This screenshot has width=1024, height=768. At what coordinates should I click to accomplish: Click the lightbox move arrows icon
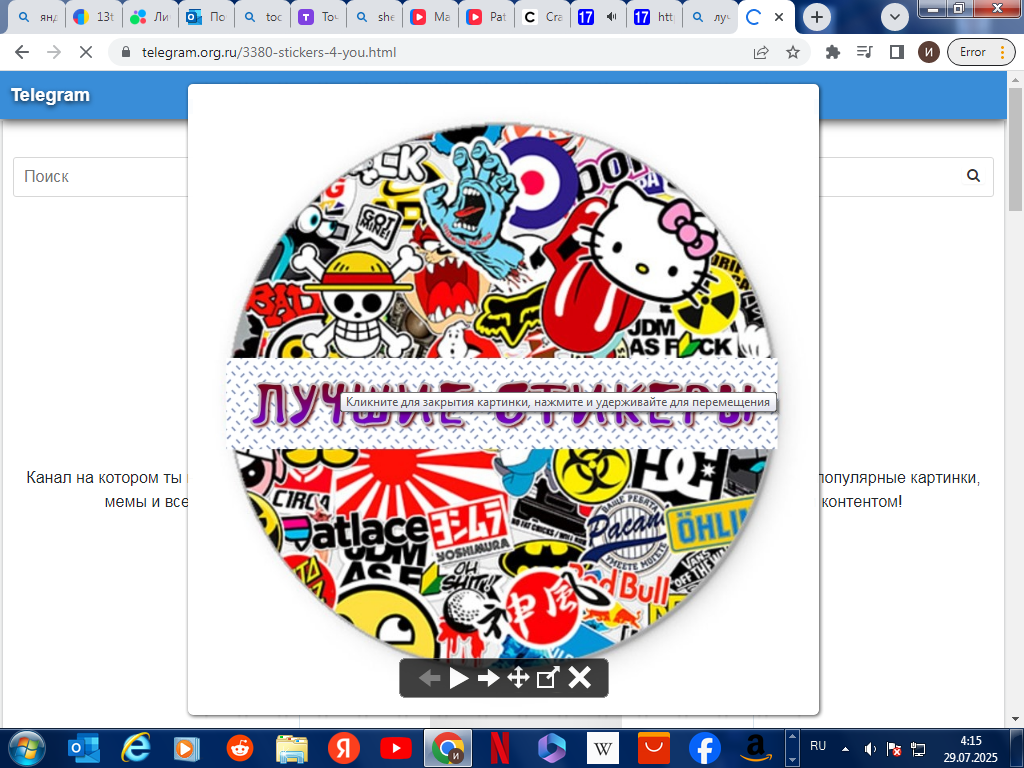click(x=518, y=678)
